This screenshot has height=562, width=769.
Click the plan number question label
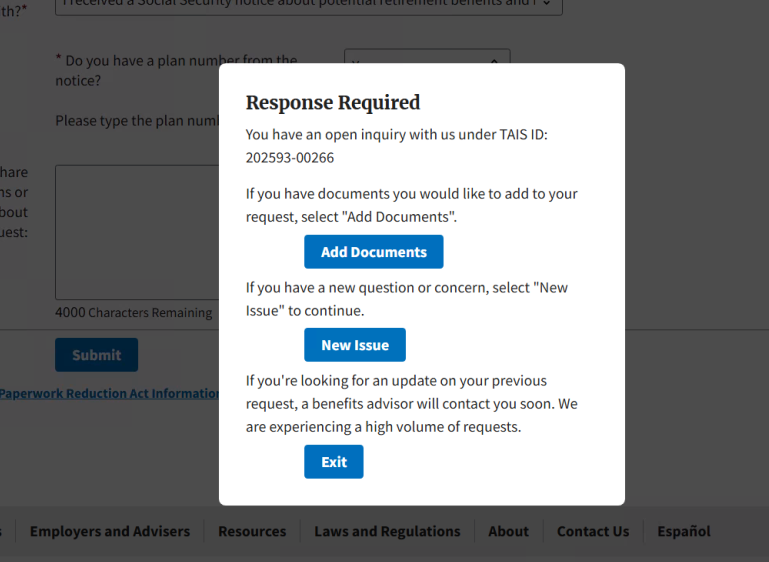tap(175, 70)
